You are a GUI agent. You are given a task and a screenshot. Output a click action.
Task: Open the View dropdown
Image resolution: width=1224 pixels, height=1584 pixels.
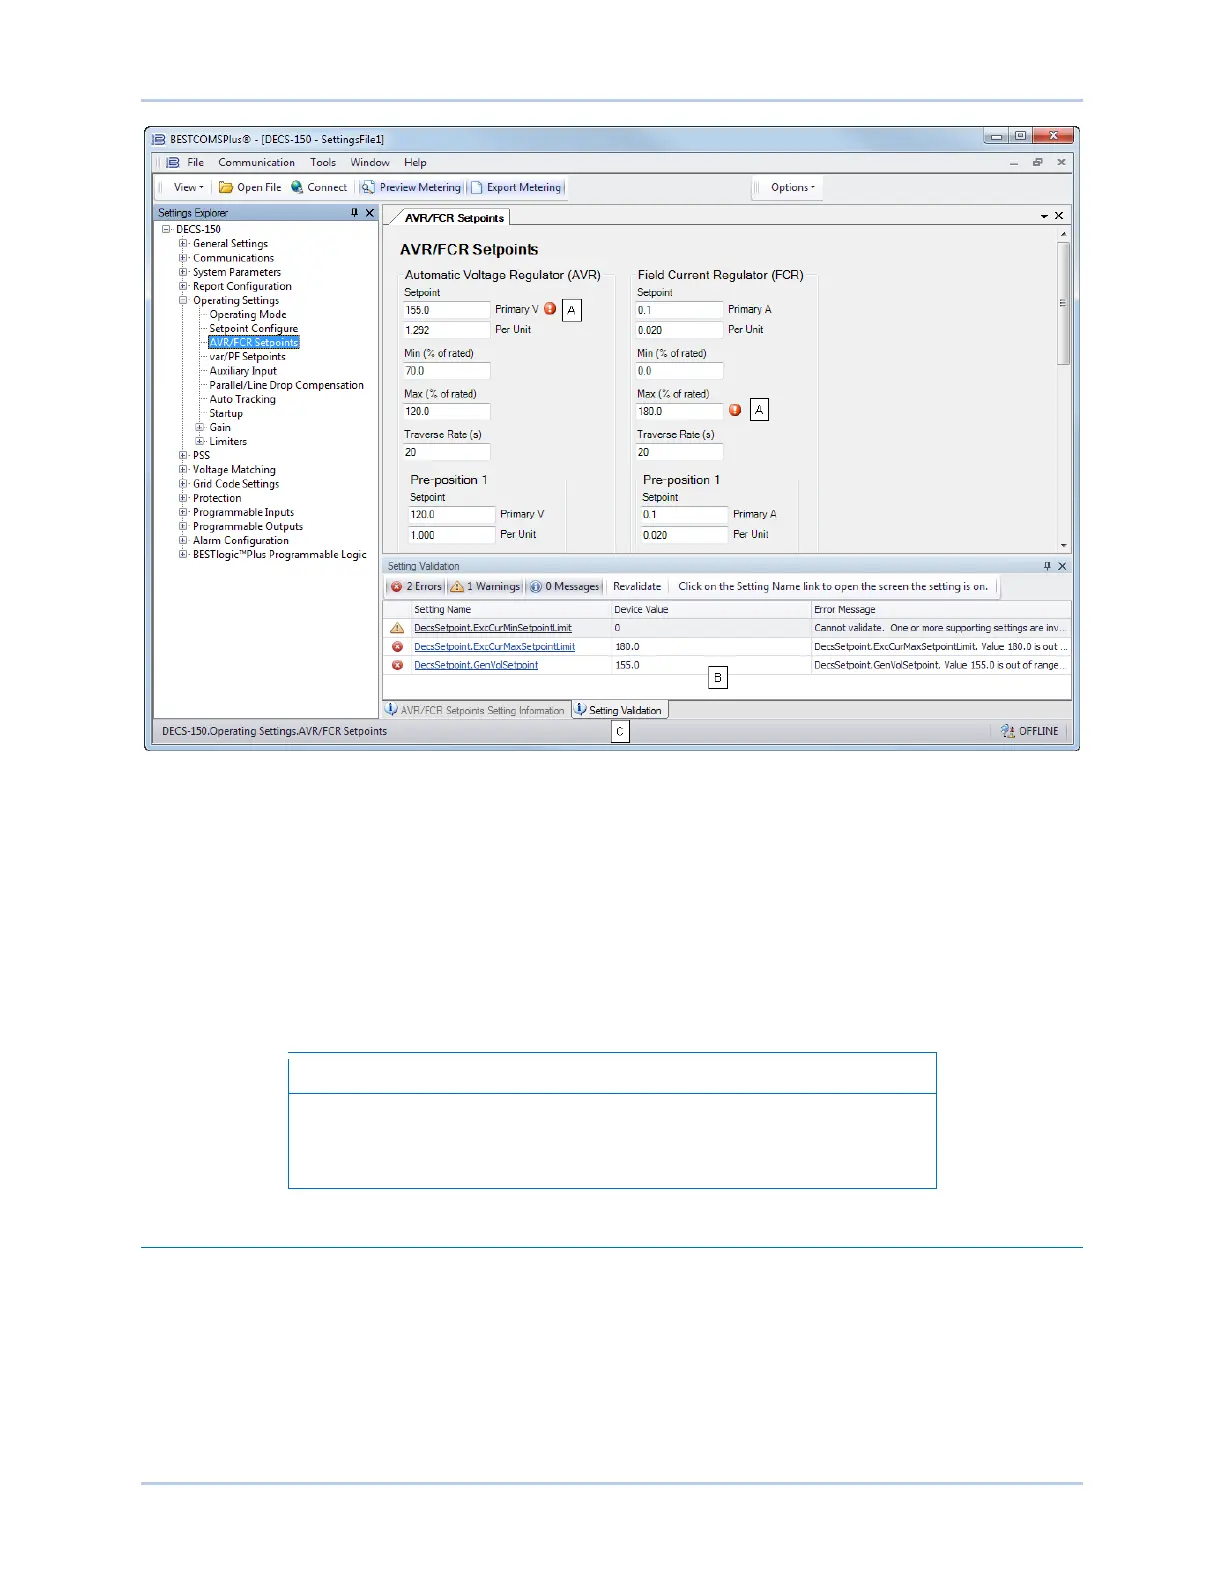[x=188, y=187]
